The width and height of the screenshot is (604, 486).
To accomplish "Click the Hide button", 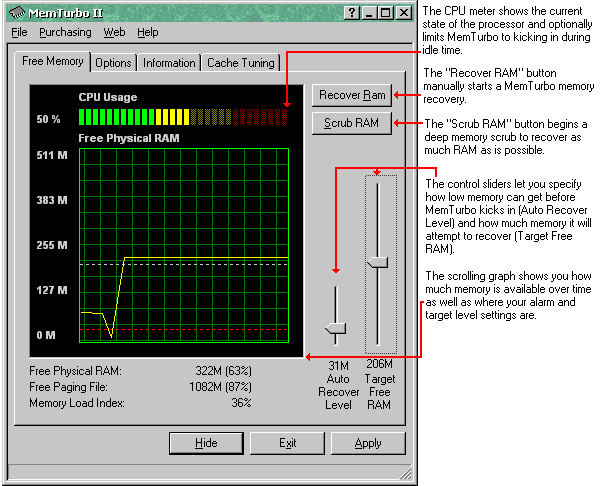I will 206,443.
